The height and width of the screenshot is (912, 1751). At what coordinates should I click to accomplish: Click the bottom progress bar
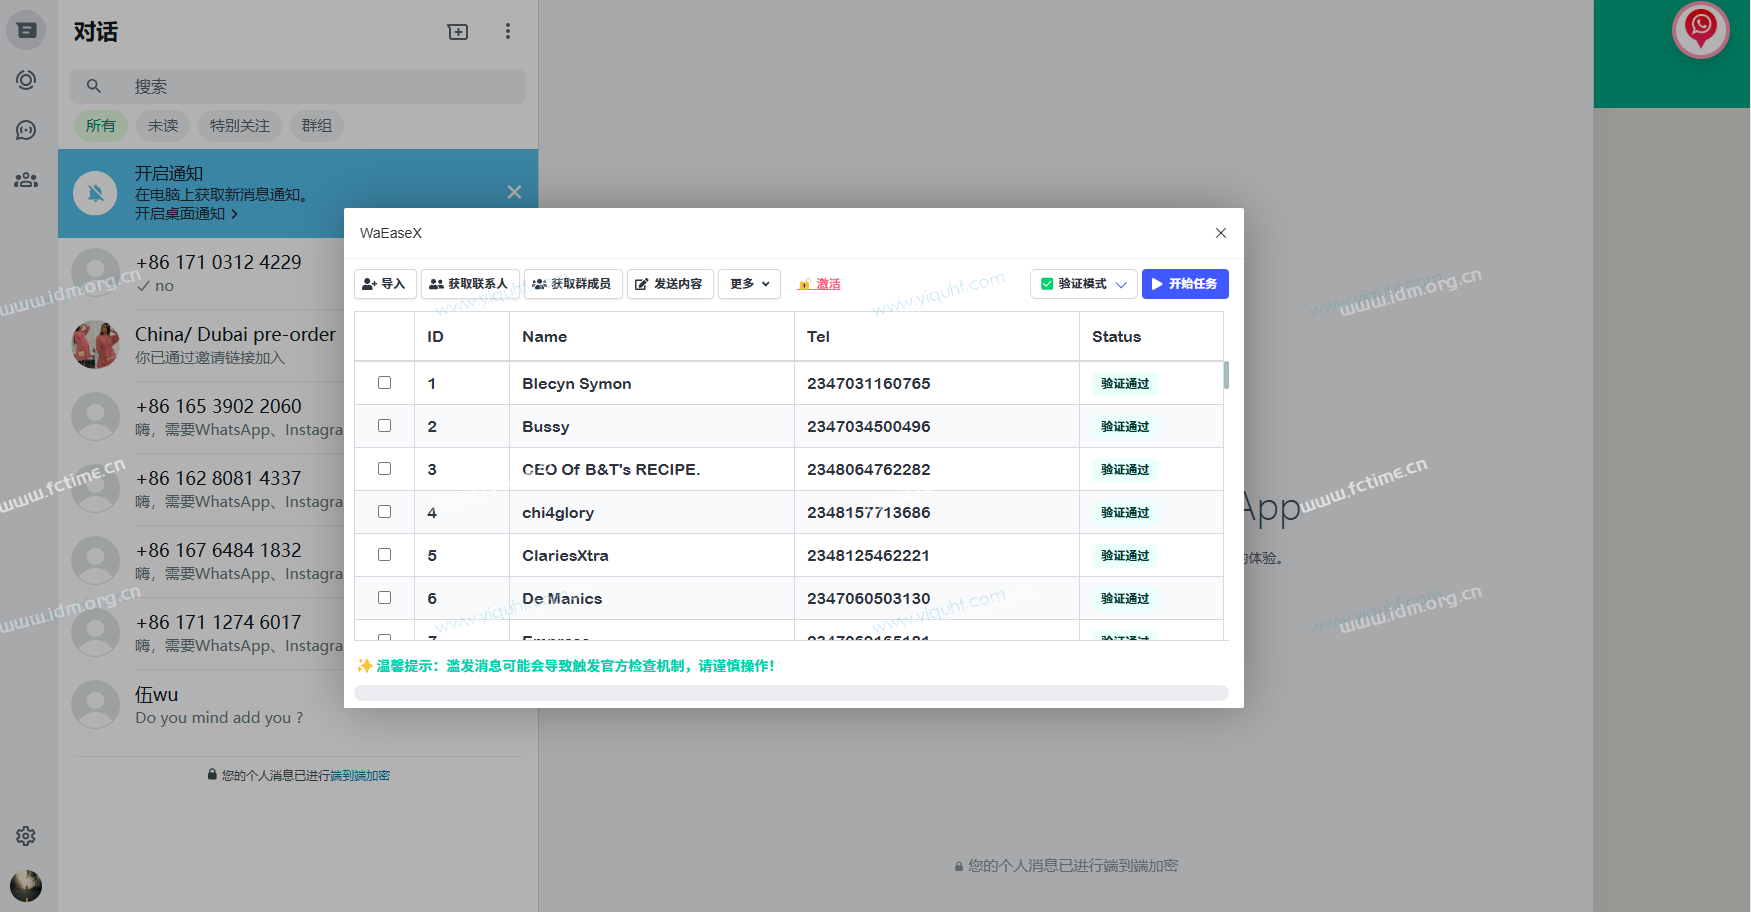791,693
